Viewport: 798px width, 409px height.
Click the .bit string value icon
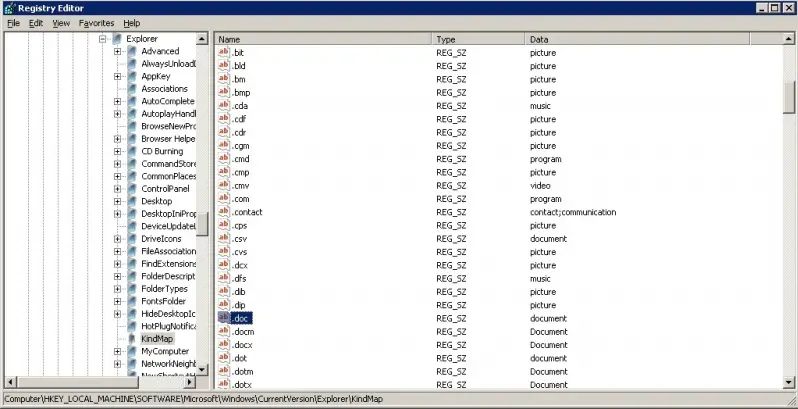click(x=223, y=52)
